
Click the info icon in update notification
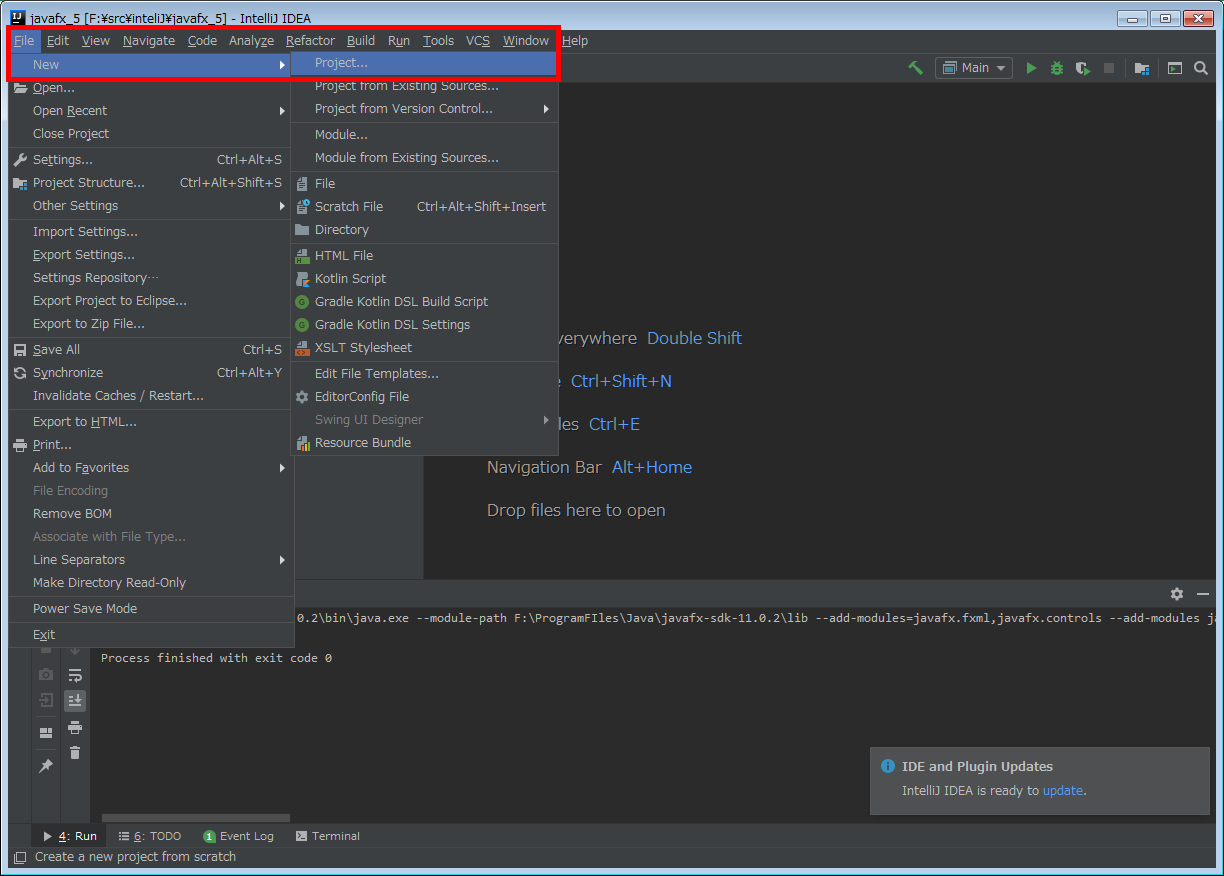tap(887, 766)
